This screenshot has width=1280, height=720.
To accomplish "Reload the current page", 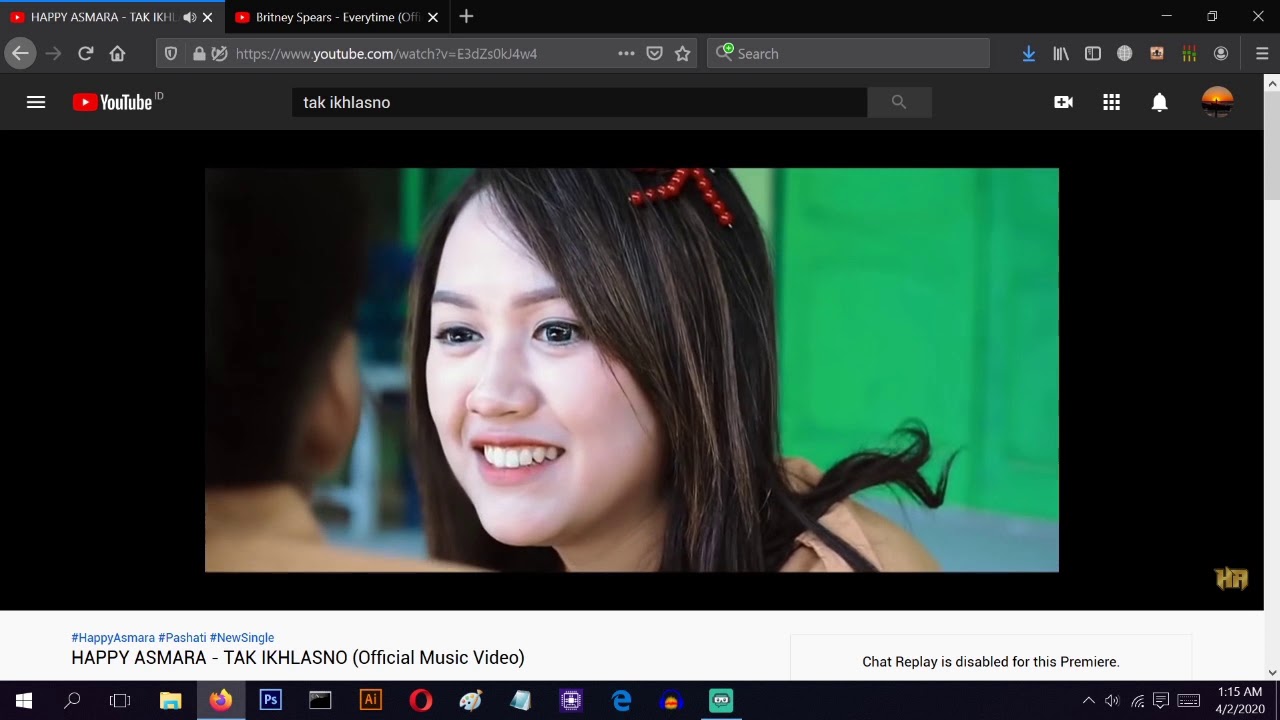I will [86, 54].
